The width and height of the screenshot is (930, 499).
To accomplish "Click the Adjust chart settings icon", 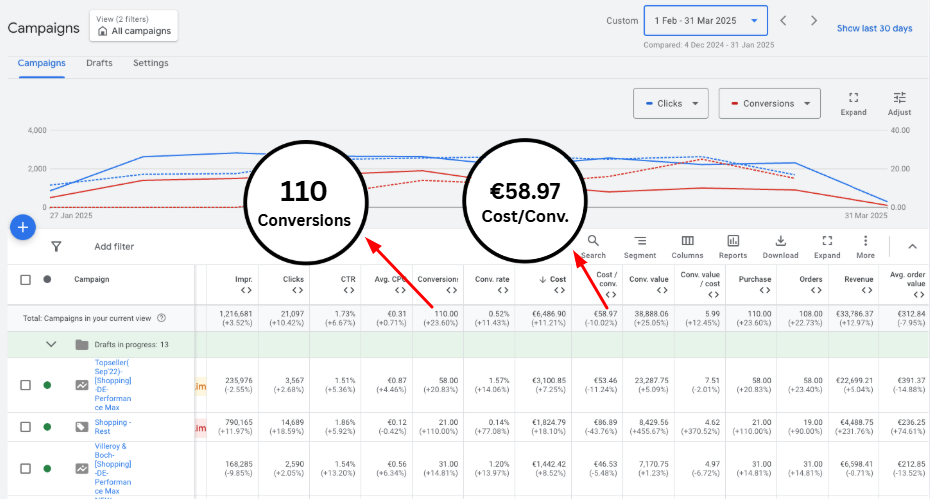I will click(900, 97).
